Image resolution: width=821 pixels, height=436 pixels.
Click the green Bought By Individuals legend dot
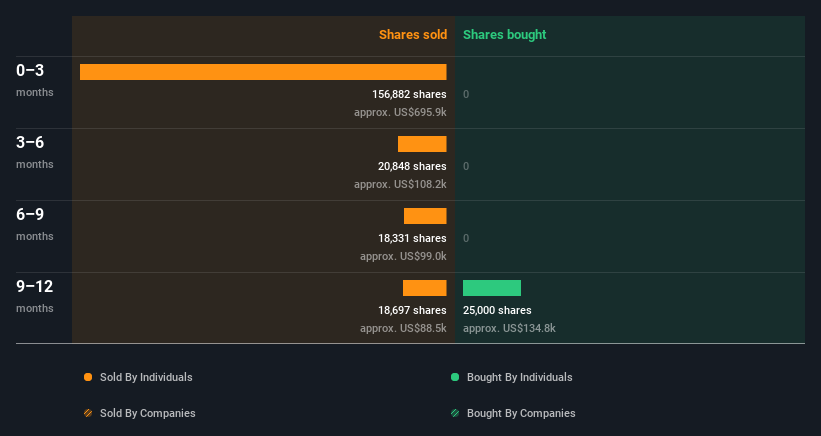[455, 377]
